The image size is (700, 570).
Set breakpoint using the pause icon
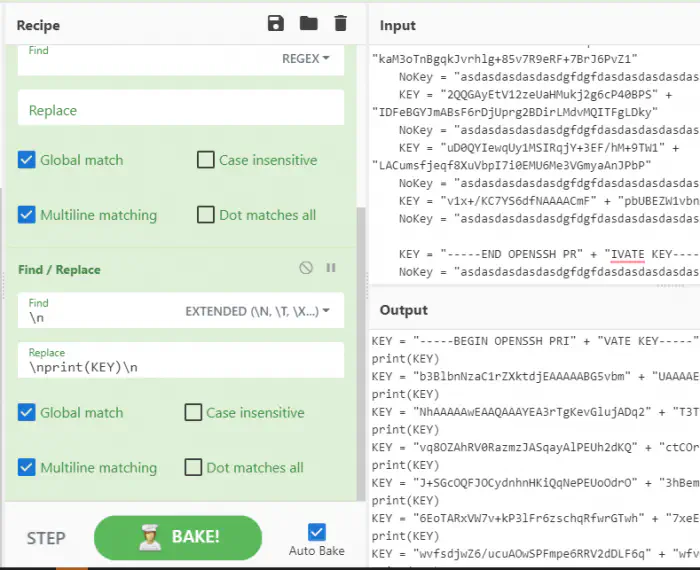click(331, 268)
